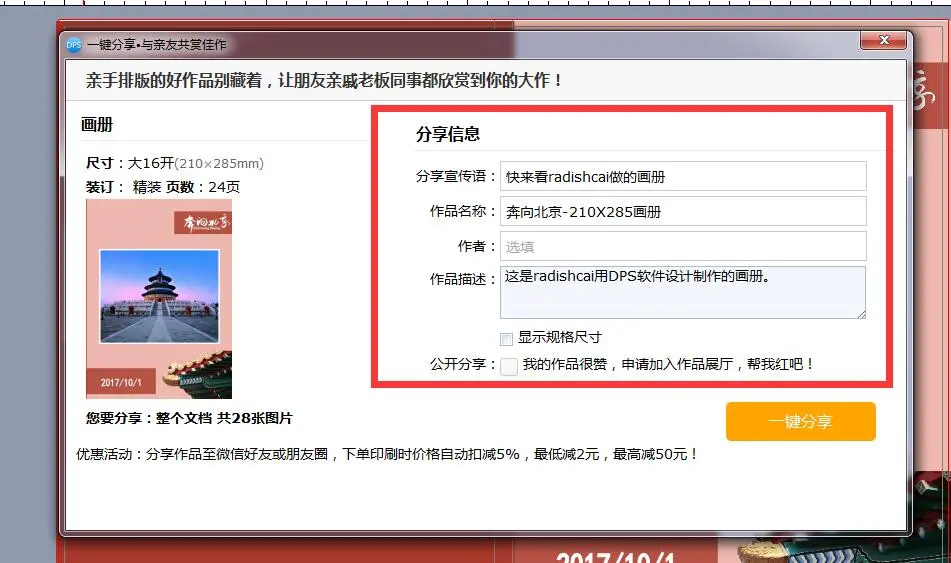The image size is (951, 563).
Task: Click the 作品名称 input field
Action: 683,212
